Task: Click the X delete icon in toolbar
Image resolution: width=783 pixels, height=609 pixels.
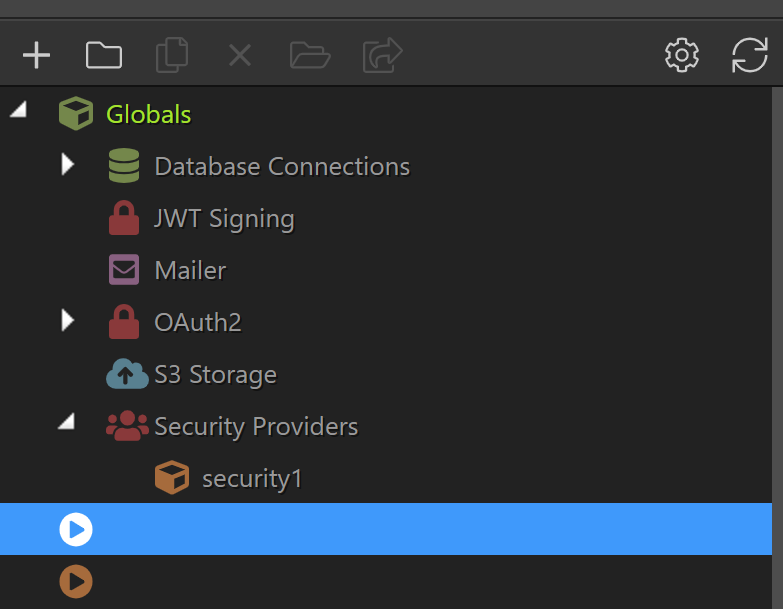Action: click(240, 55)
